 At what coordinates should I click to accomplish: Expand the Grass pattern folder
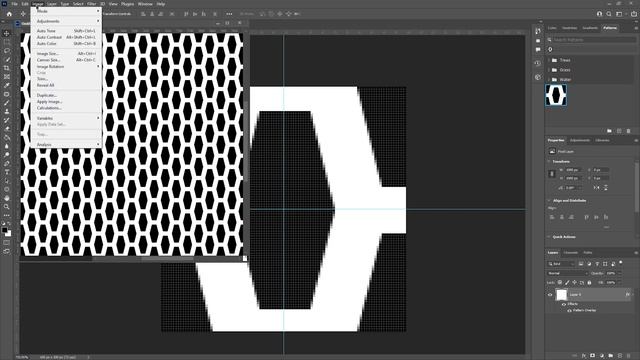tap(549, 70)
